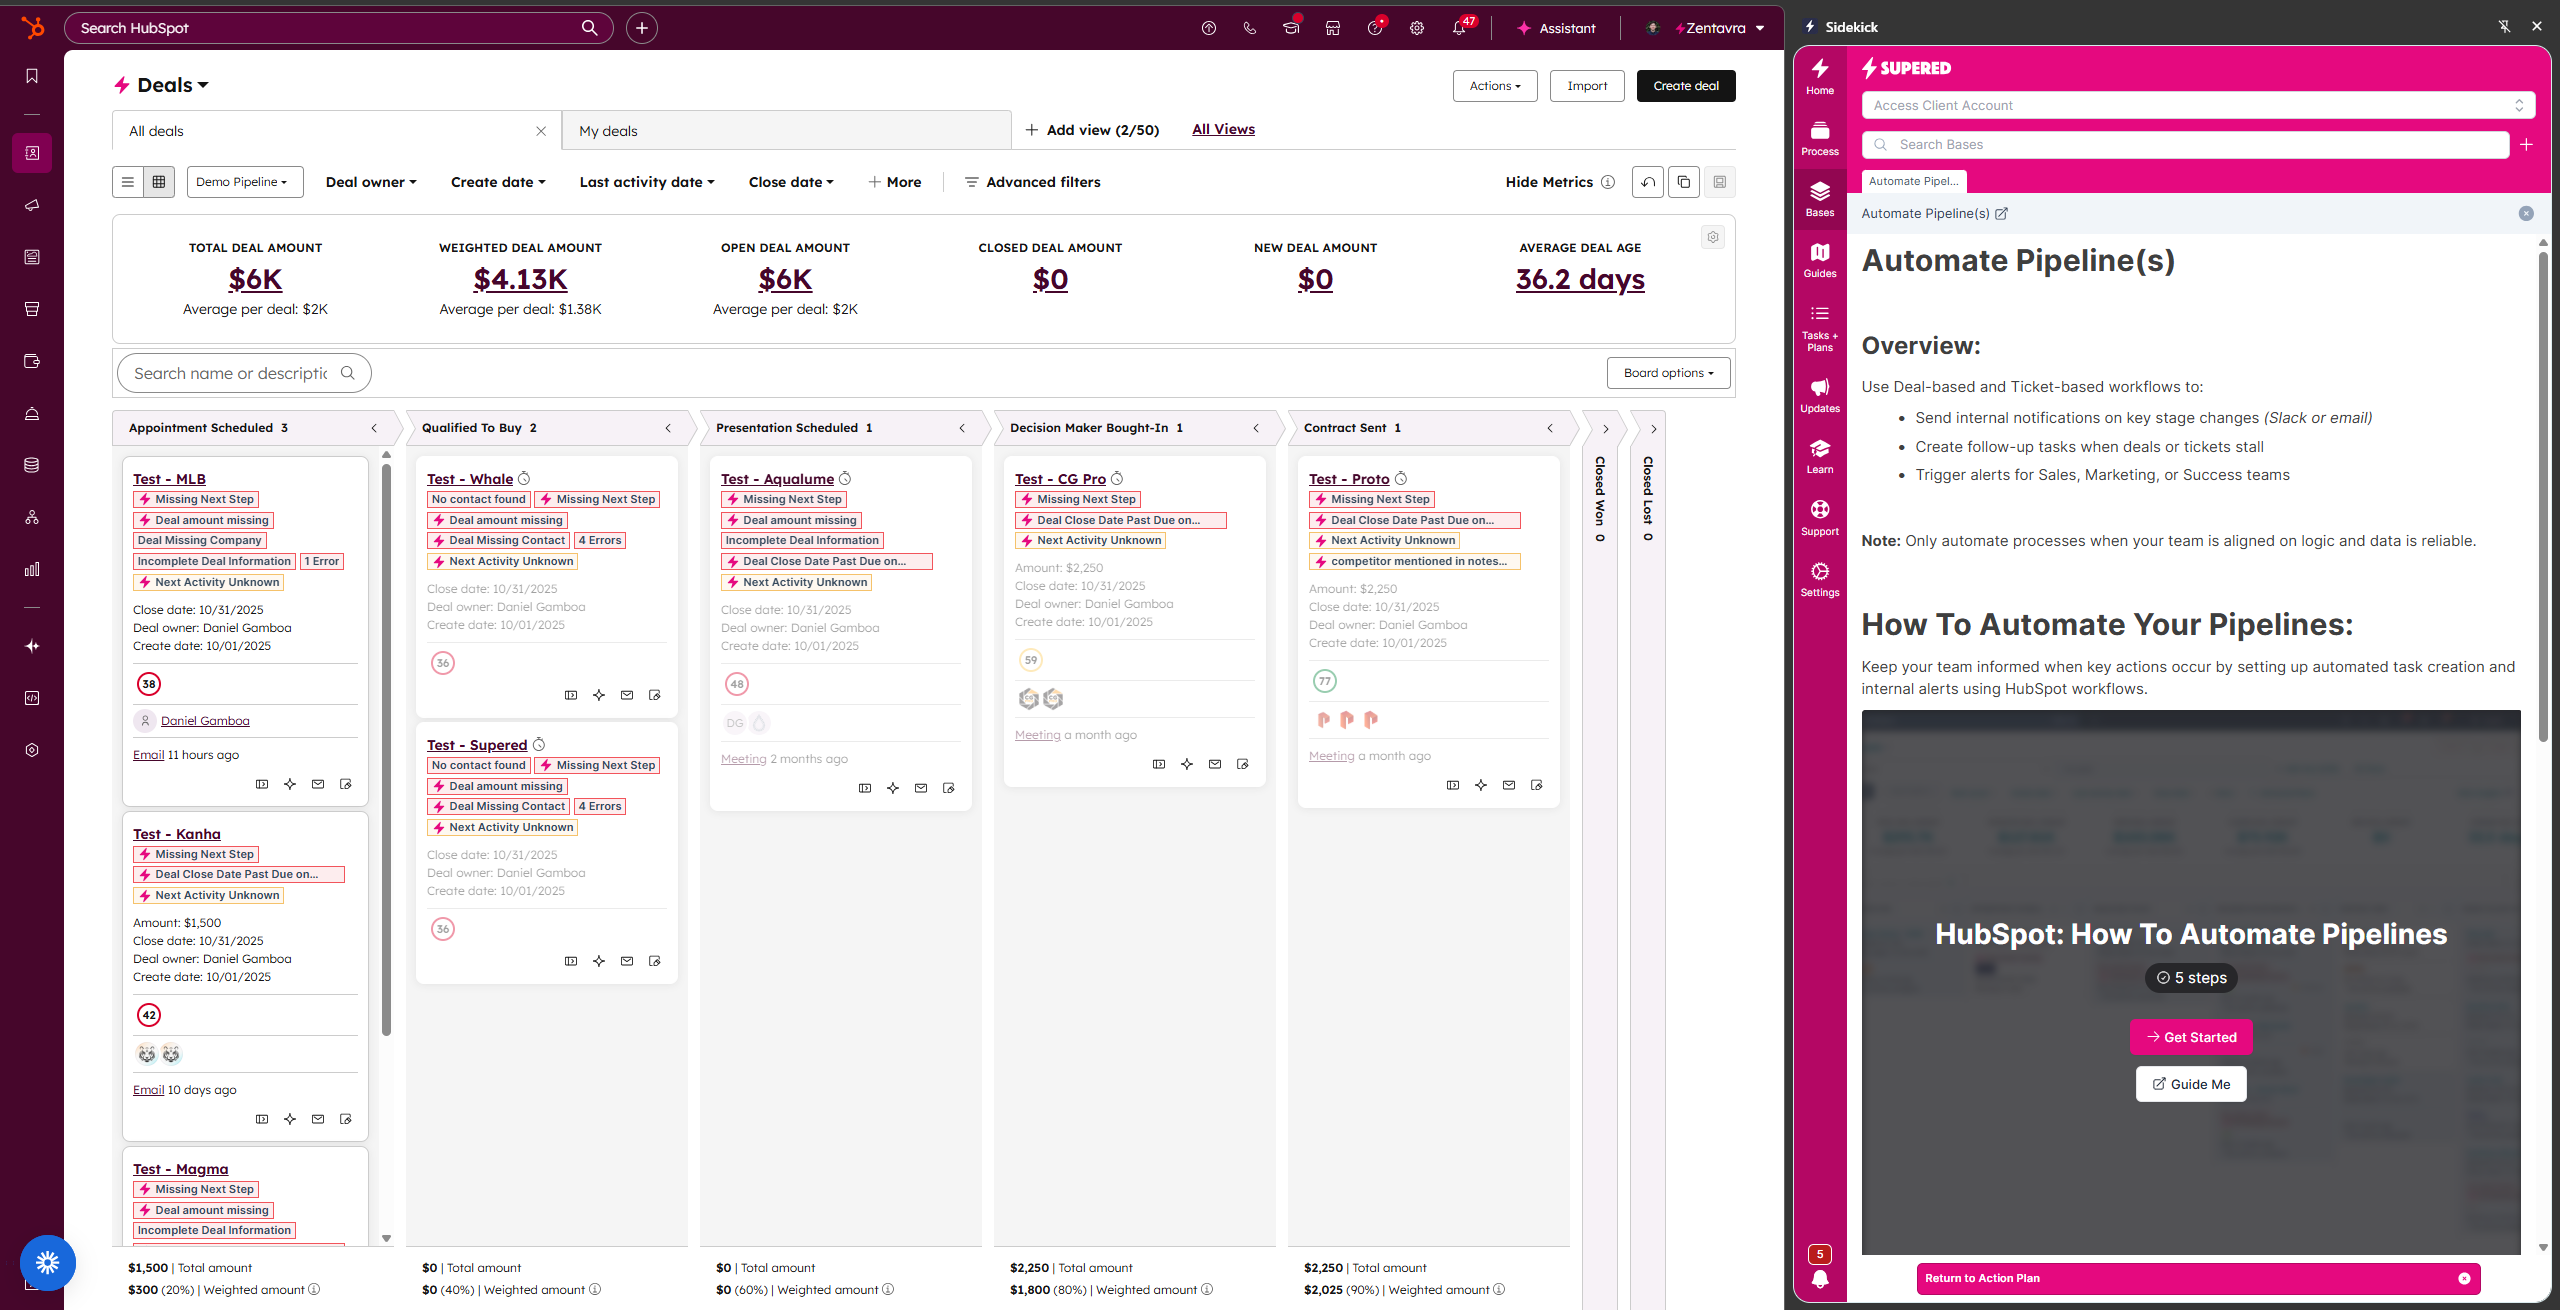Expand the Closed Won column
The width and height of the screenshot is (2560, 1310).
click(1606, 429)
